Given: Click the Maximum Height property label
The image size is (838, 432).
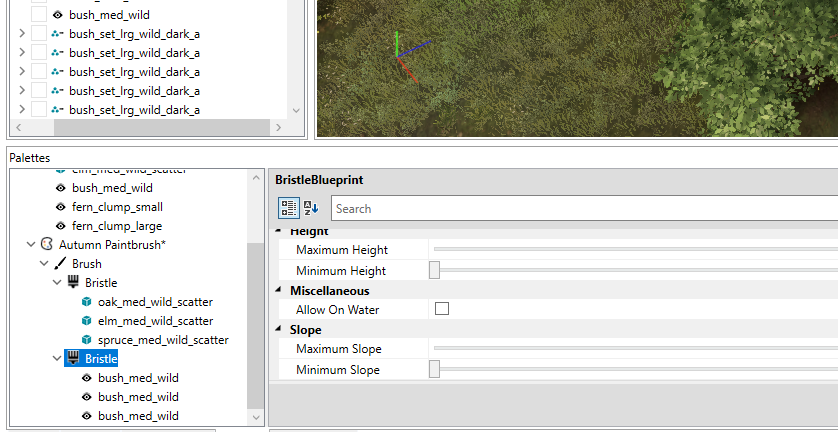Looking at the screenshot, I should pos(342,250).
